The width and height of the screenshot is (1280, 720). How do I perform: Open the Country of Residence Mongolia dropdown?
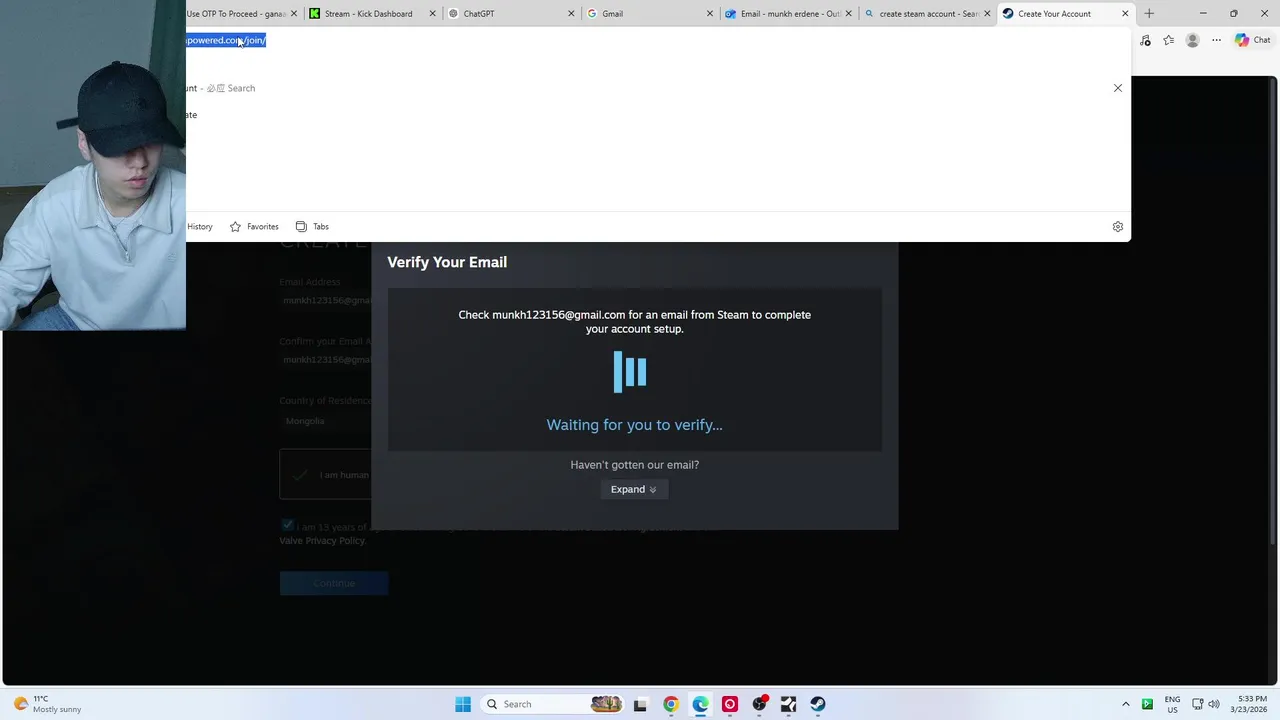[325, 421]
